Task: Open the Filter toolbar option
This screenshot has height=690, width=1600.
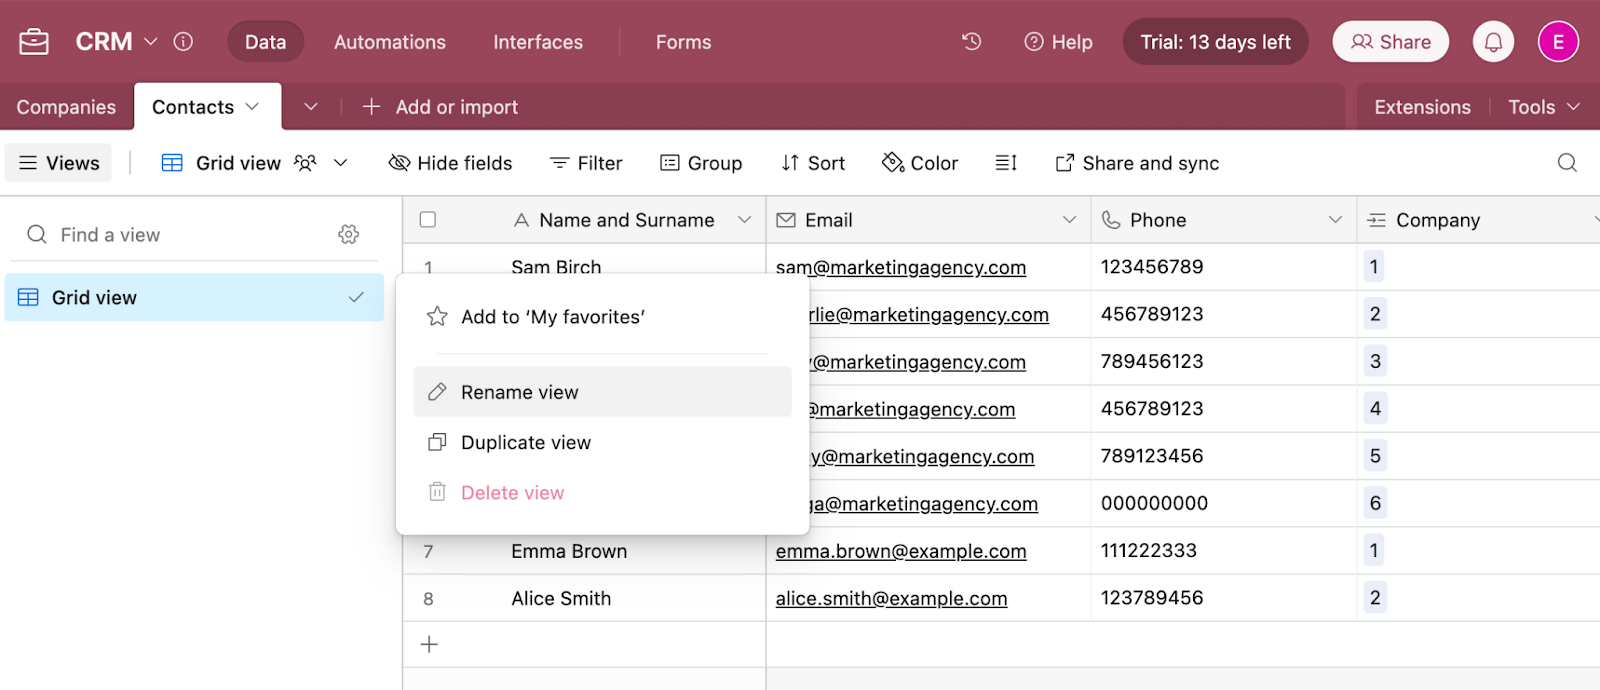Action: tap(587, 163)
